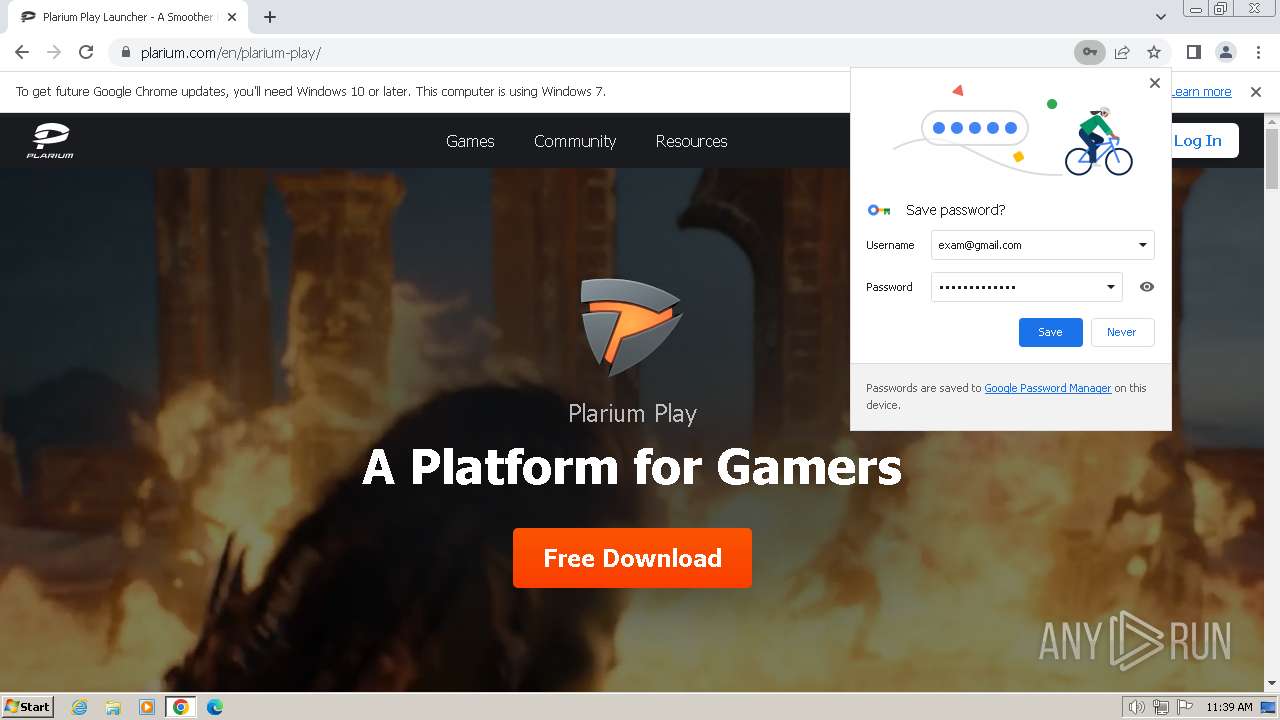
Task: Expand the Password dropdown arrow
Action: point(1110,287)
